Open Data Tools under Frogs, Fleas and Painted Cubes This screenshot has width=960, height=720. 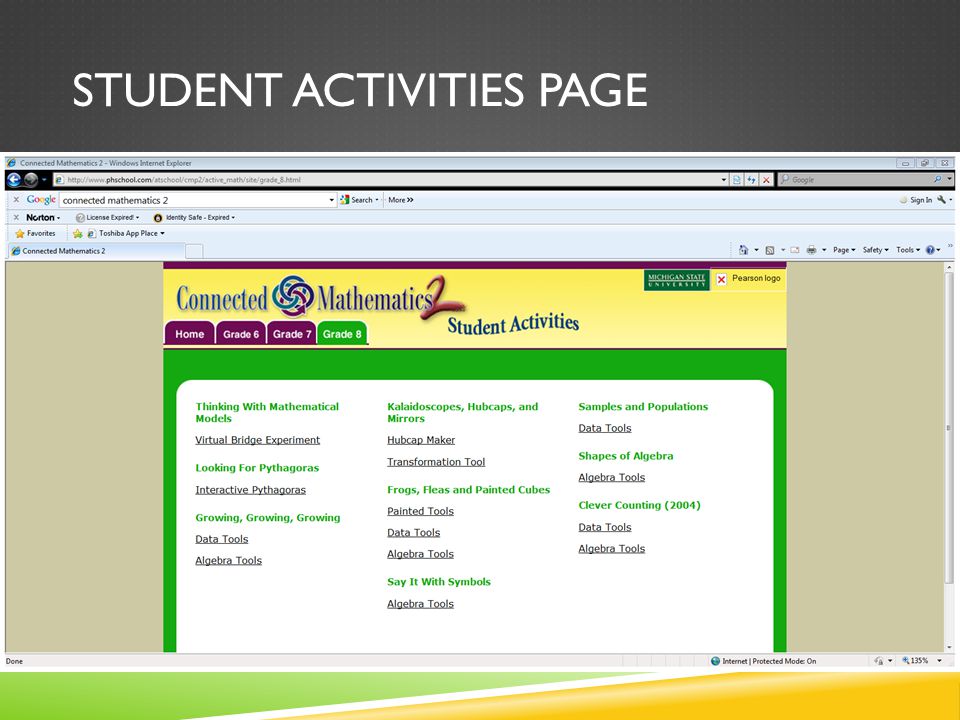[413, 533]
